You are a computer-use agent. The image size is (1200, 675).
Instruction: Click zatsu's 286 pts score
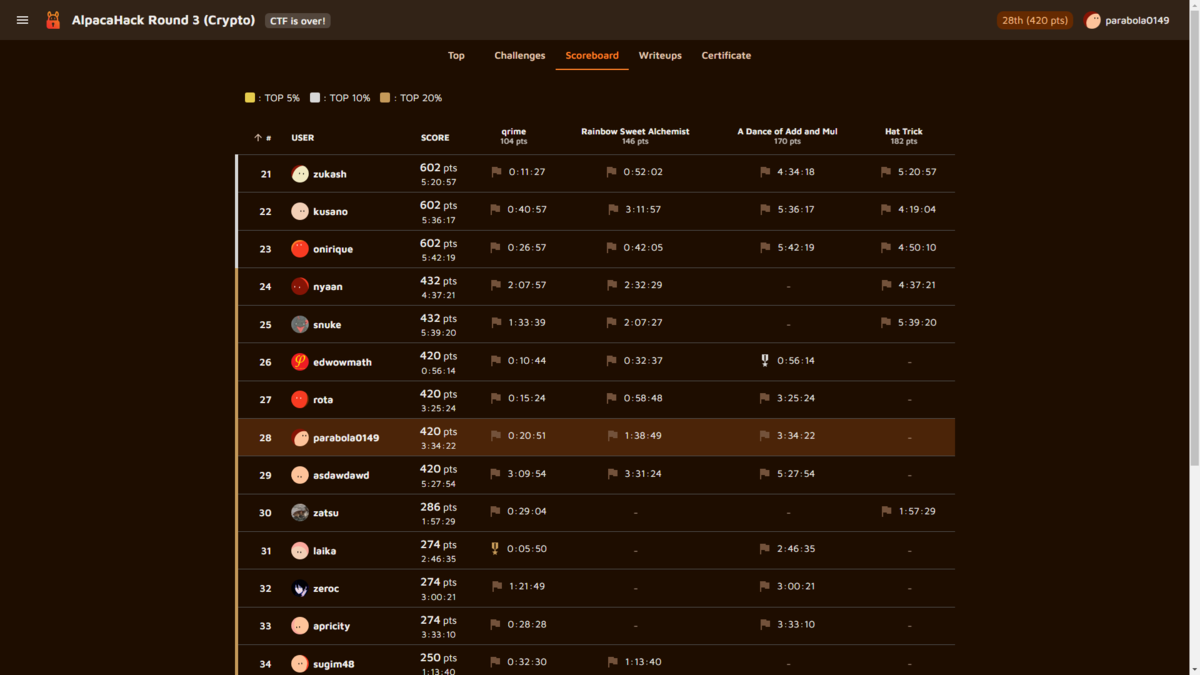click(438, 507)
